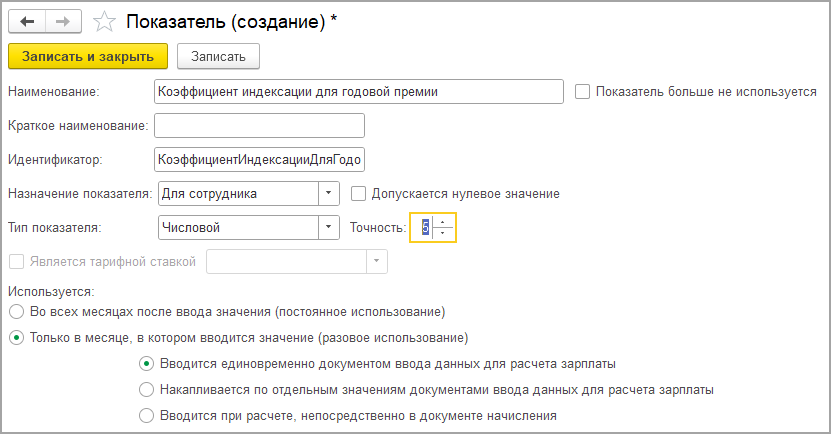831x434 pixels.
Task: Choose 'Накапливается по отдельным значениям' radio option
Action: [x=147, y=389]
